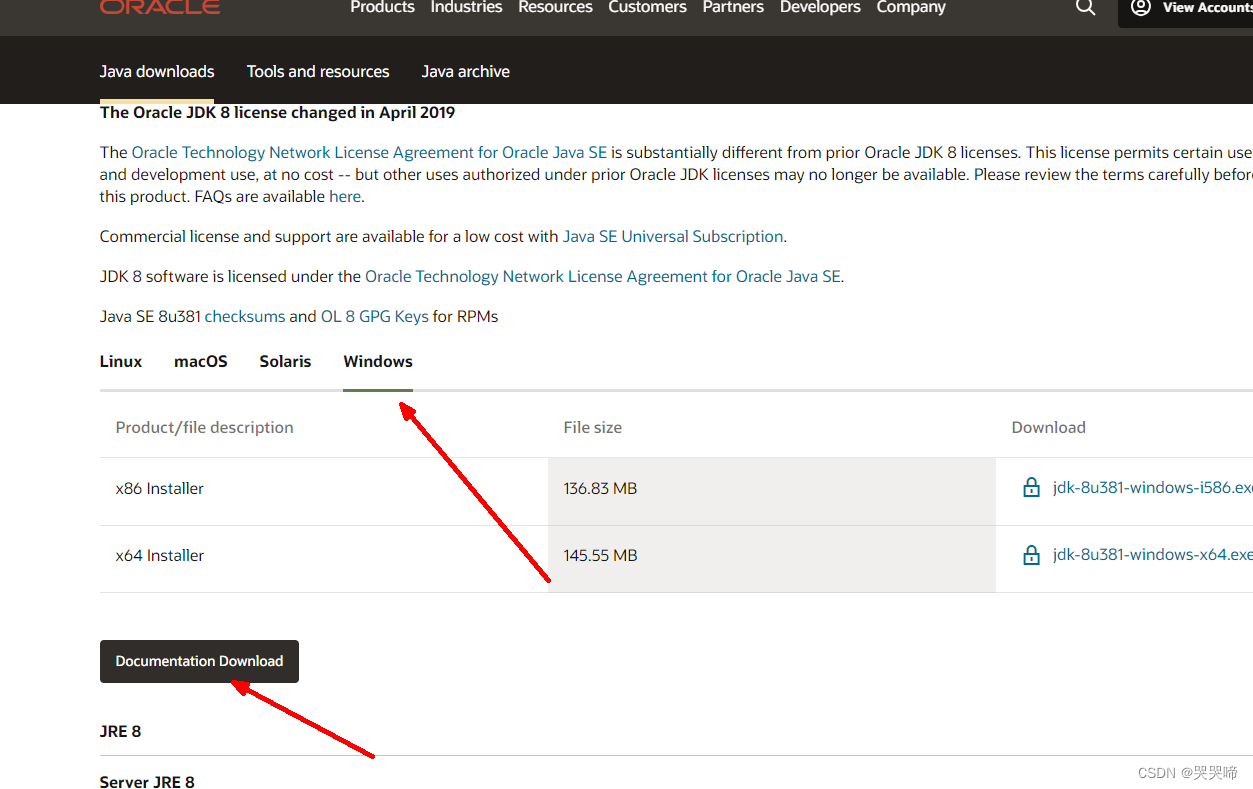Switch to Java archive tab
The height and width of the screenshot is (789, 1253).
pyautogui.click(x=465, y=71)
